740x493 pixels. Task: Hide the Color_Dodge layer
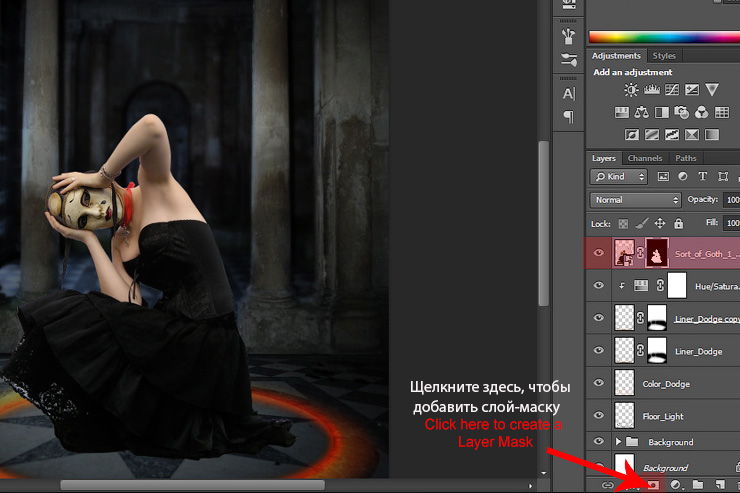pos(599,384)
